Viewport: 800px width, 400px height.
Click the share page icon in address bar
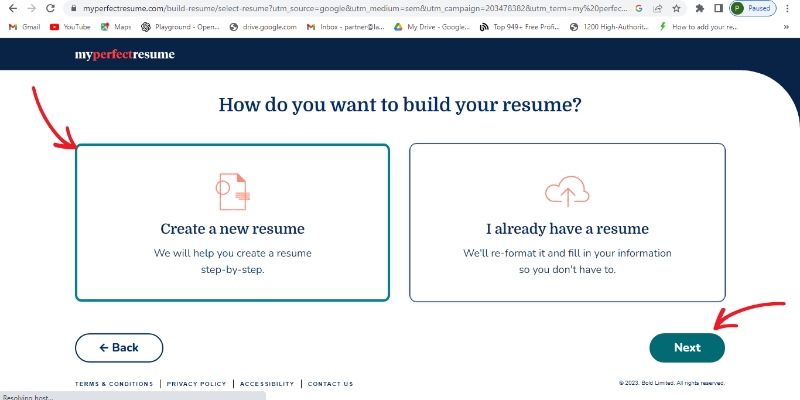click(657, 8)
